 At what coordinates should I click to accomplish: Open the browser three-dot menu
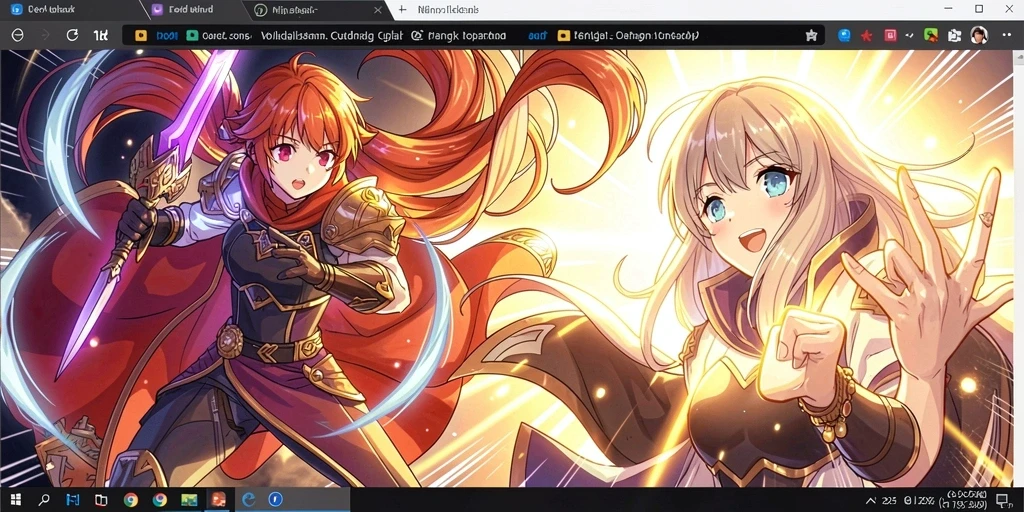tap(1006, 35)
